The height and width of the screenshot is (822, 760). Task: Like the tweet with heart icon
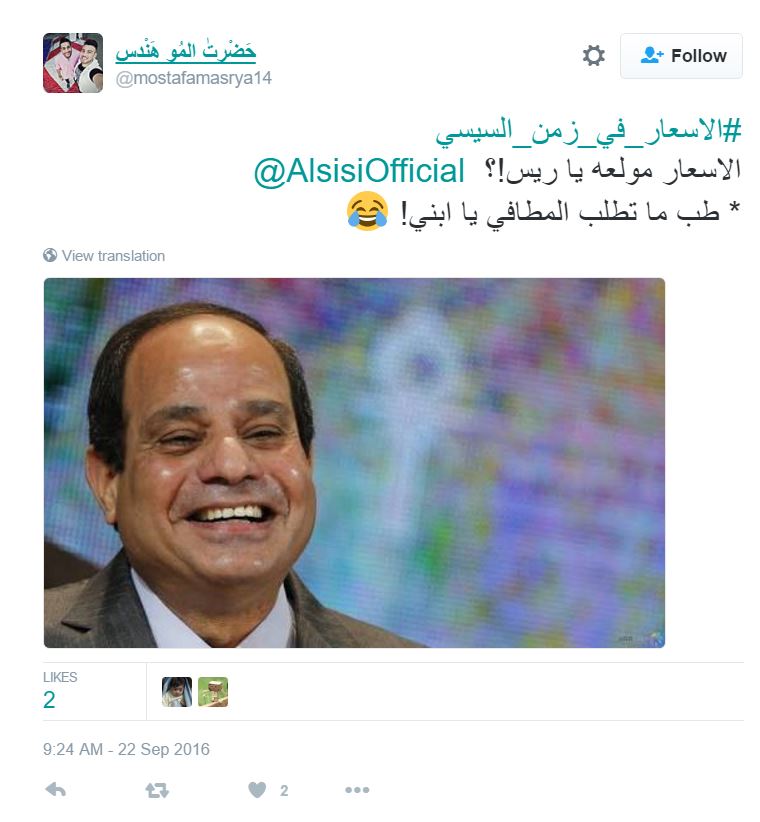click(257, 789)
